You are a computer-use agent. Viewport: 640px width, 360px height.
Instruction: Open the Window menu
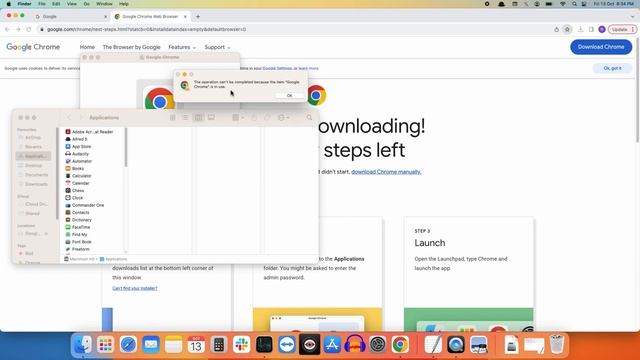point(104,4)
